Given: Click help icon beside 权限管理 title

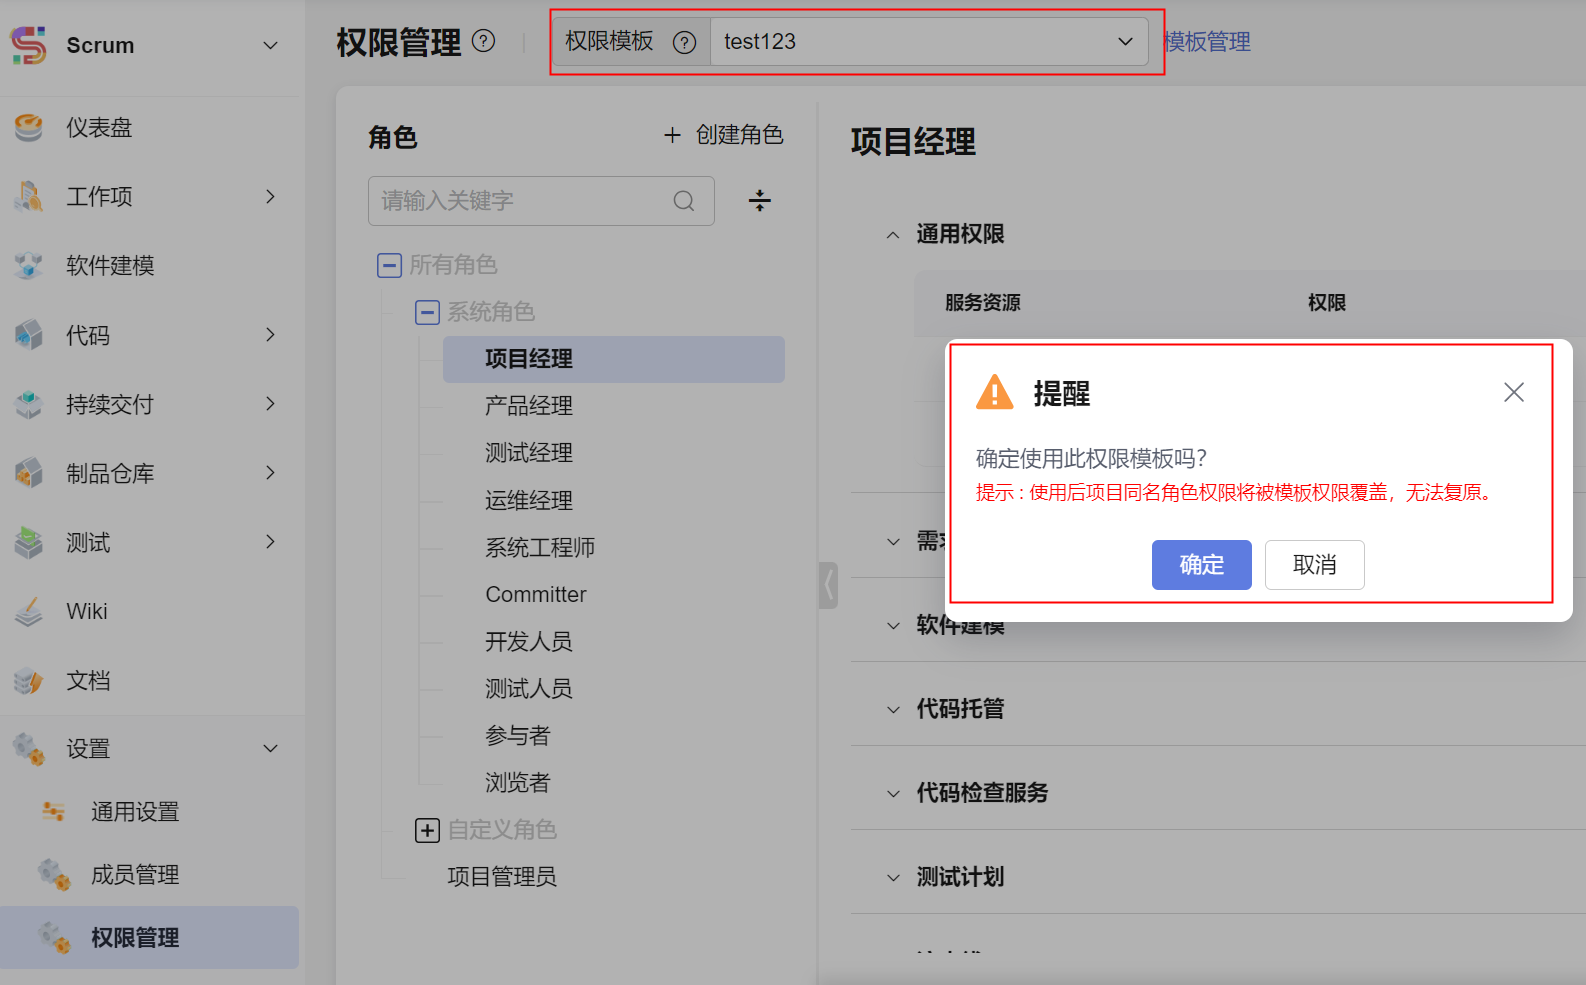Looking at the screenshot, I should (x=484, y=41).
